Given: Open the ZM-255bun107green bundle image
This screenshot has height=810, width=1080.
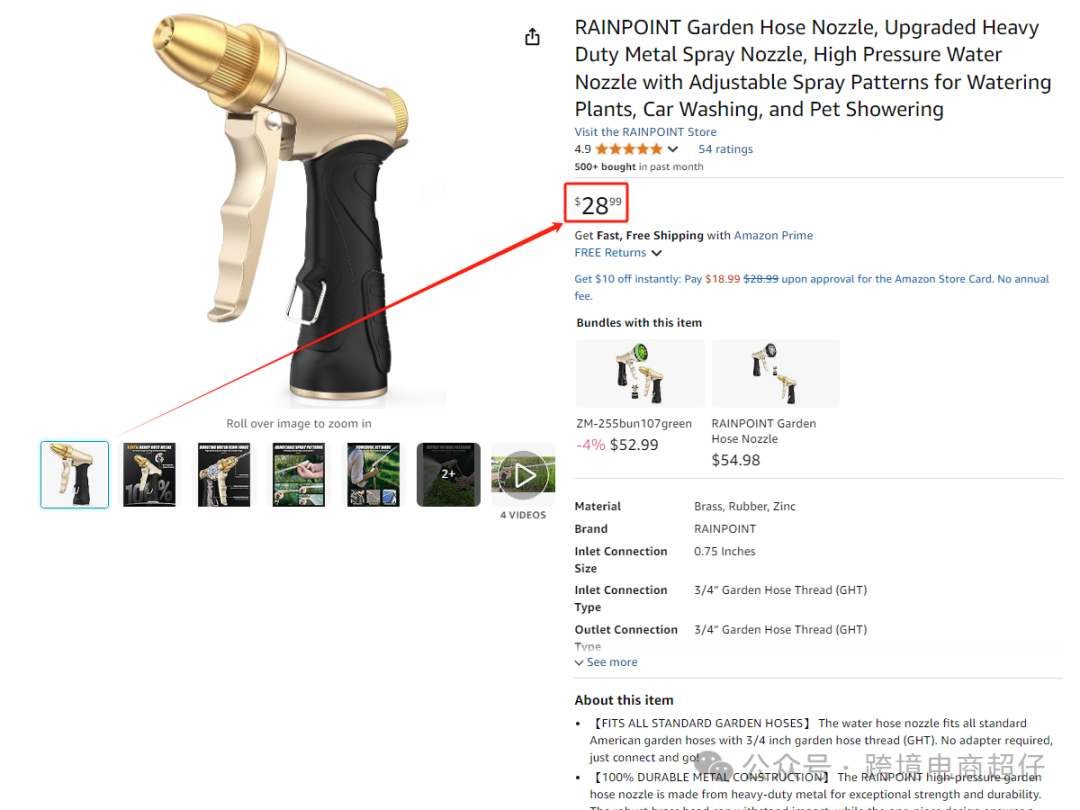Looking at the screenshot, I should [x=640, y=373].
